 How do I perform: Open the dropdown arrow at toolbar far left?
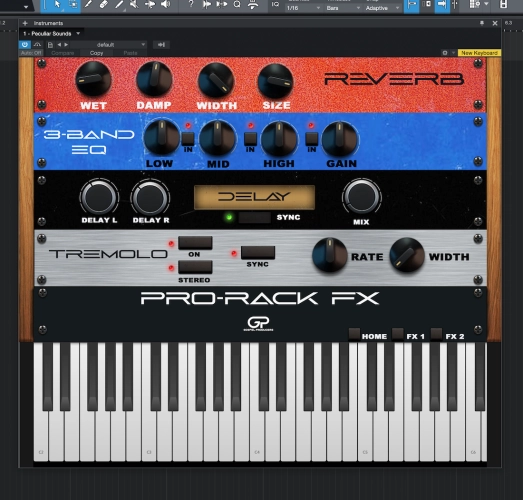click(26, 6)
